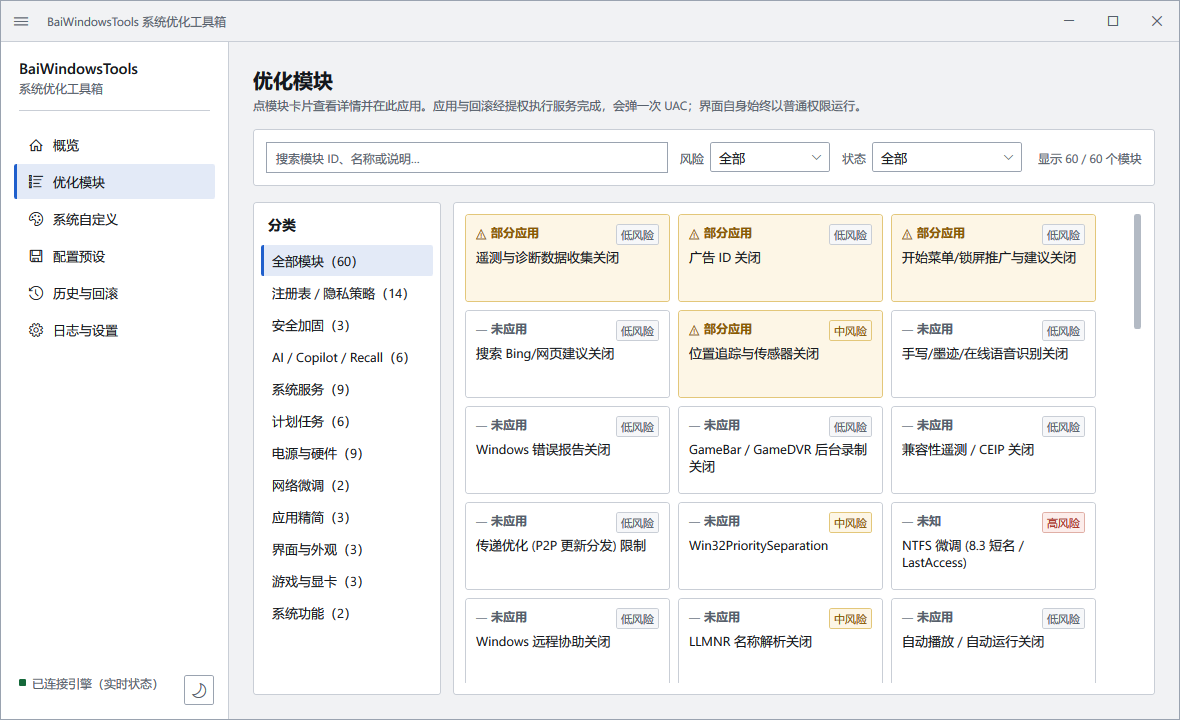This screenshot has height=720, width=1180.
Task: Click the palette icon beside 系统自定义
Action: tap(35, 219)
